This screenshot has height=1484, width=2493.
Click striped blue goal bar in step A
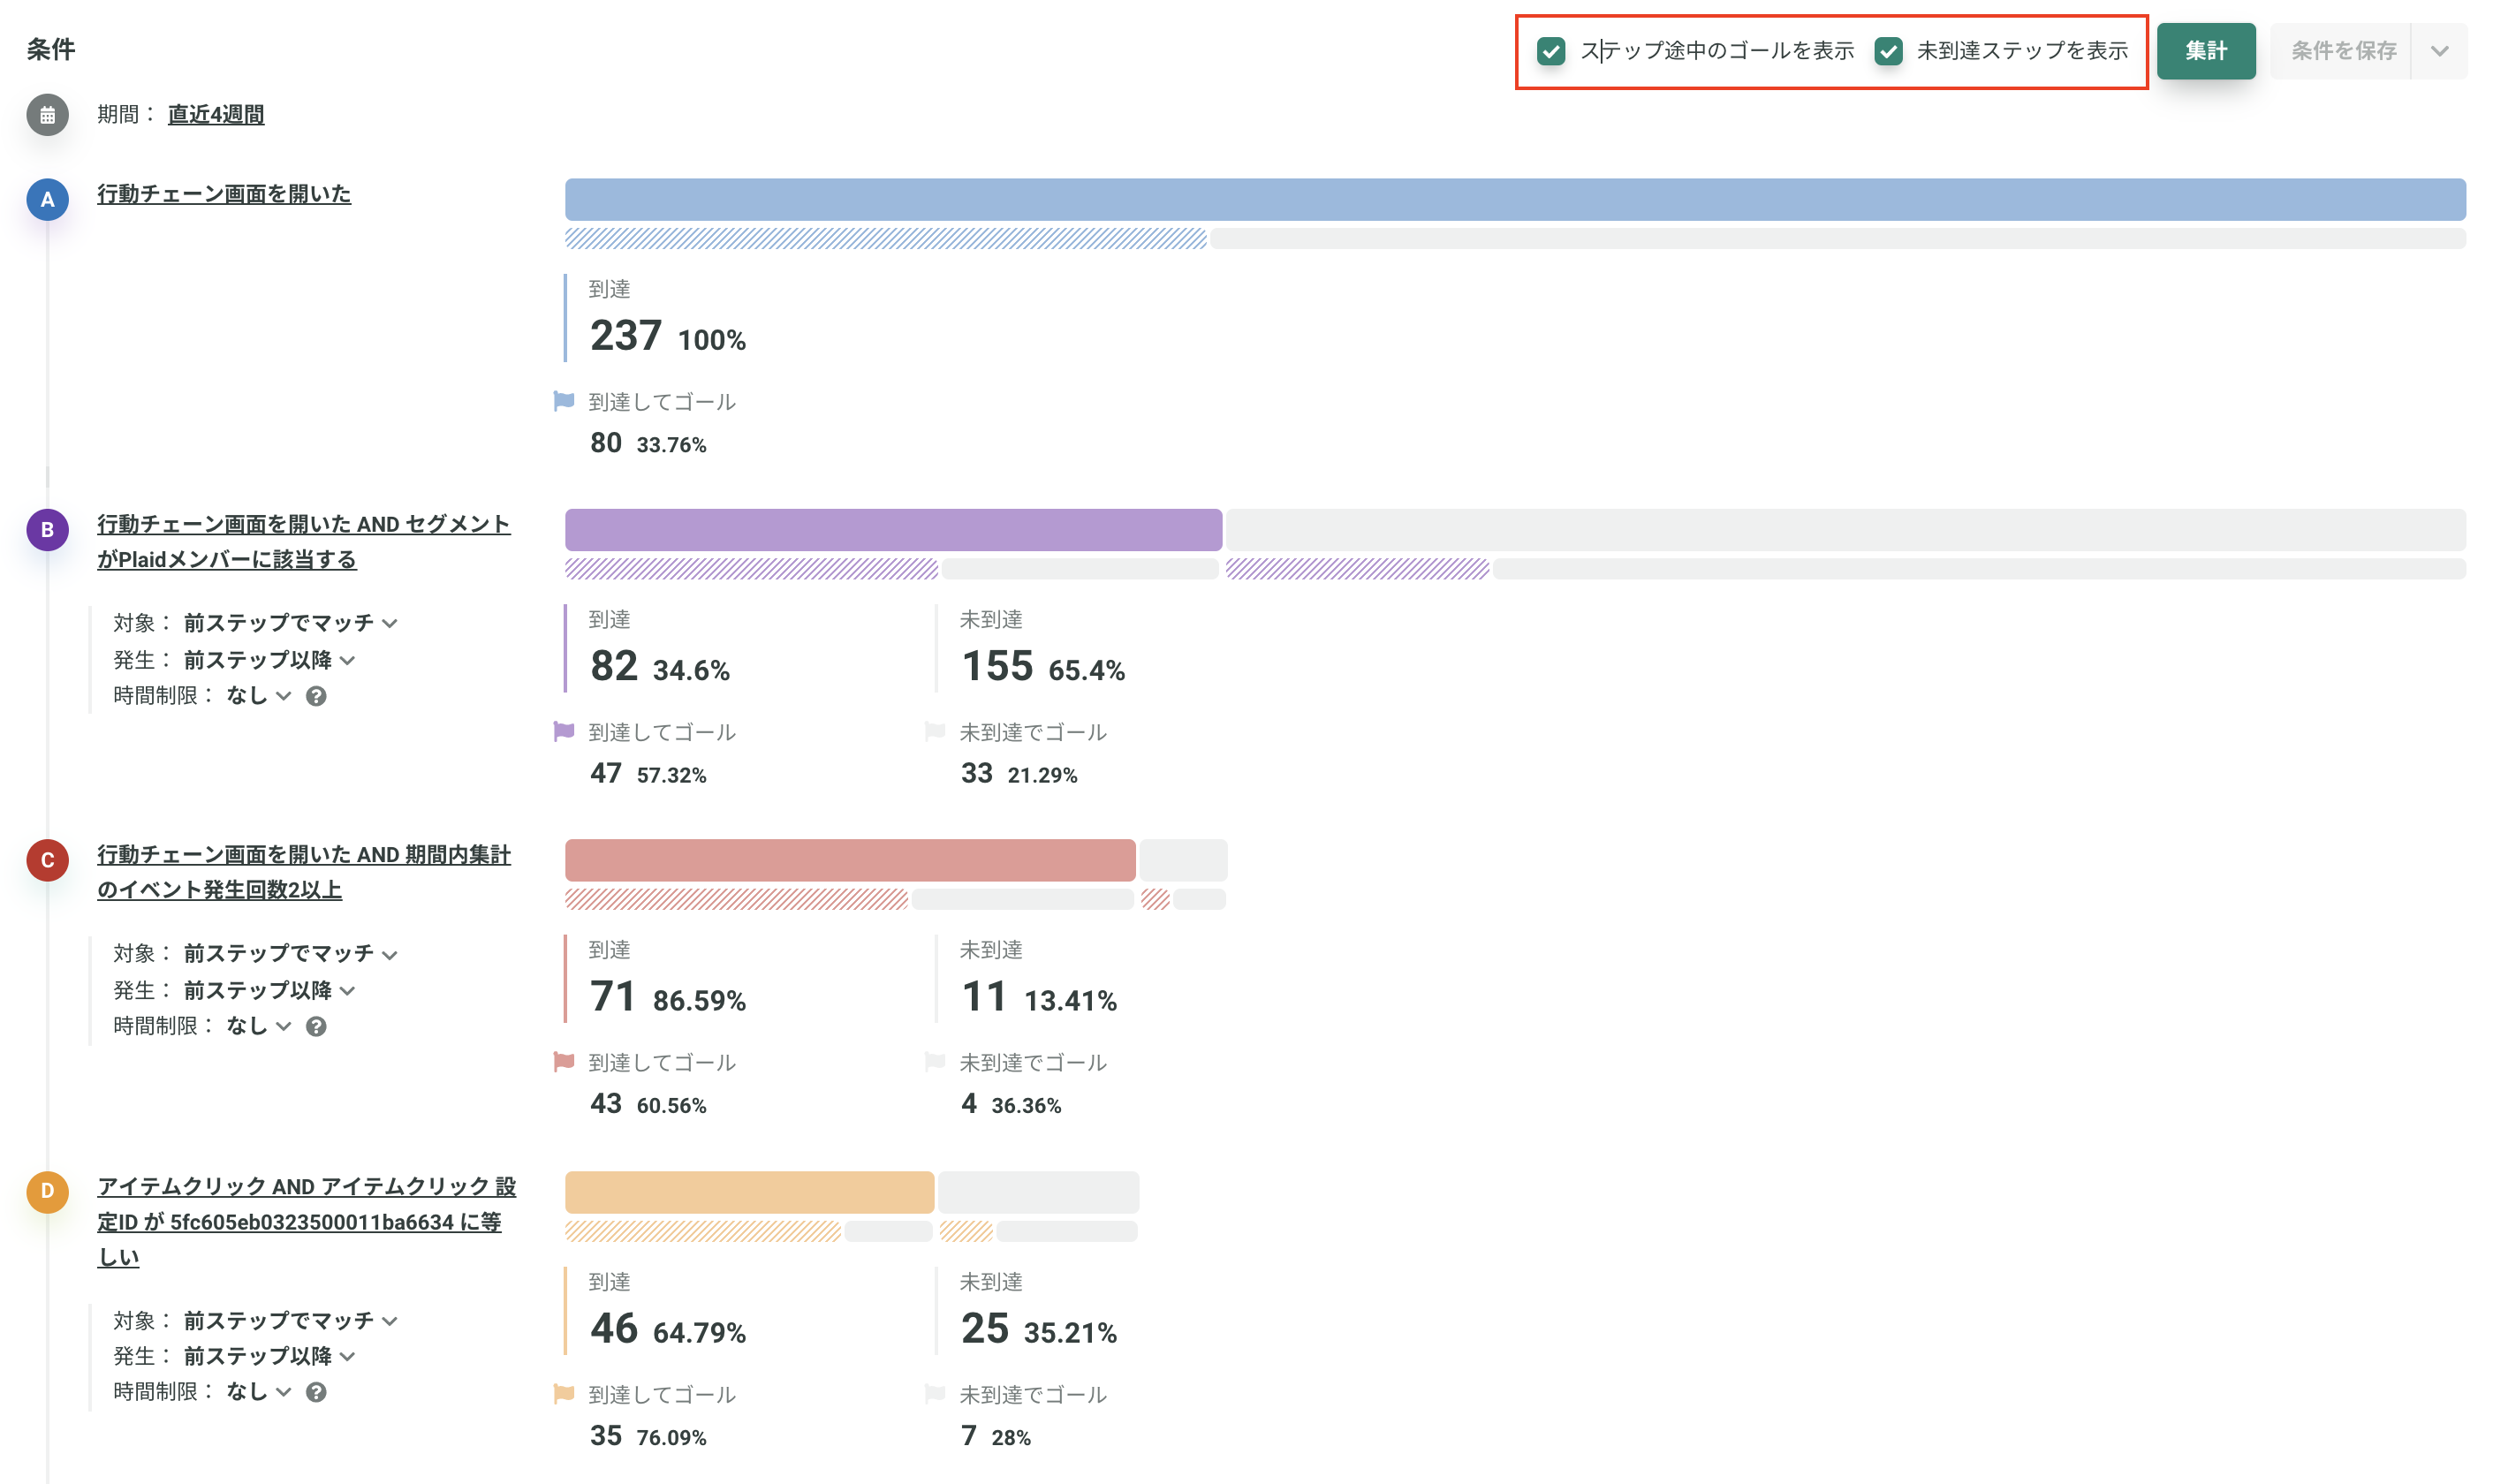click(885, 238)
